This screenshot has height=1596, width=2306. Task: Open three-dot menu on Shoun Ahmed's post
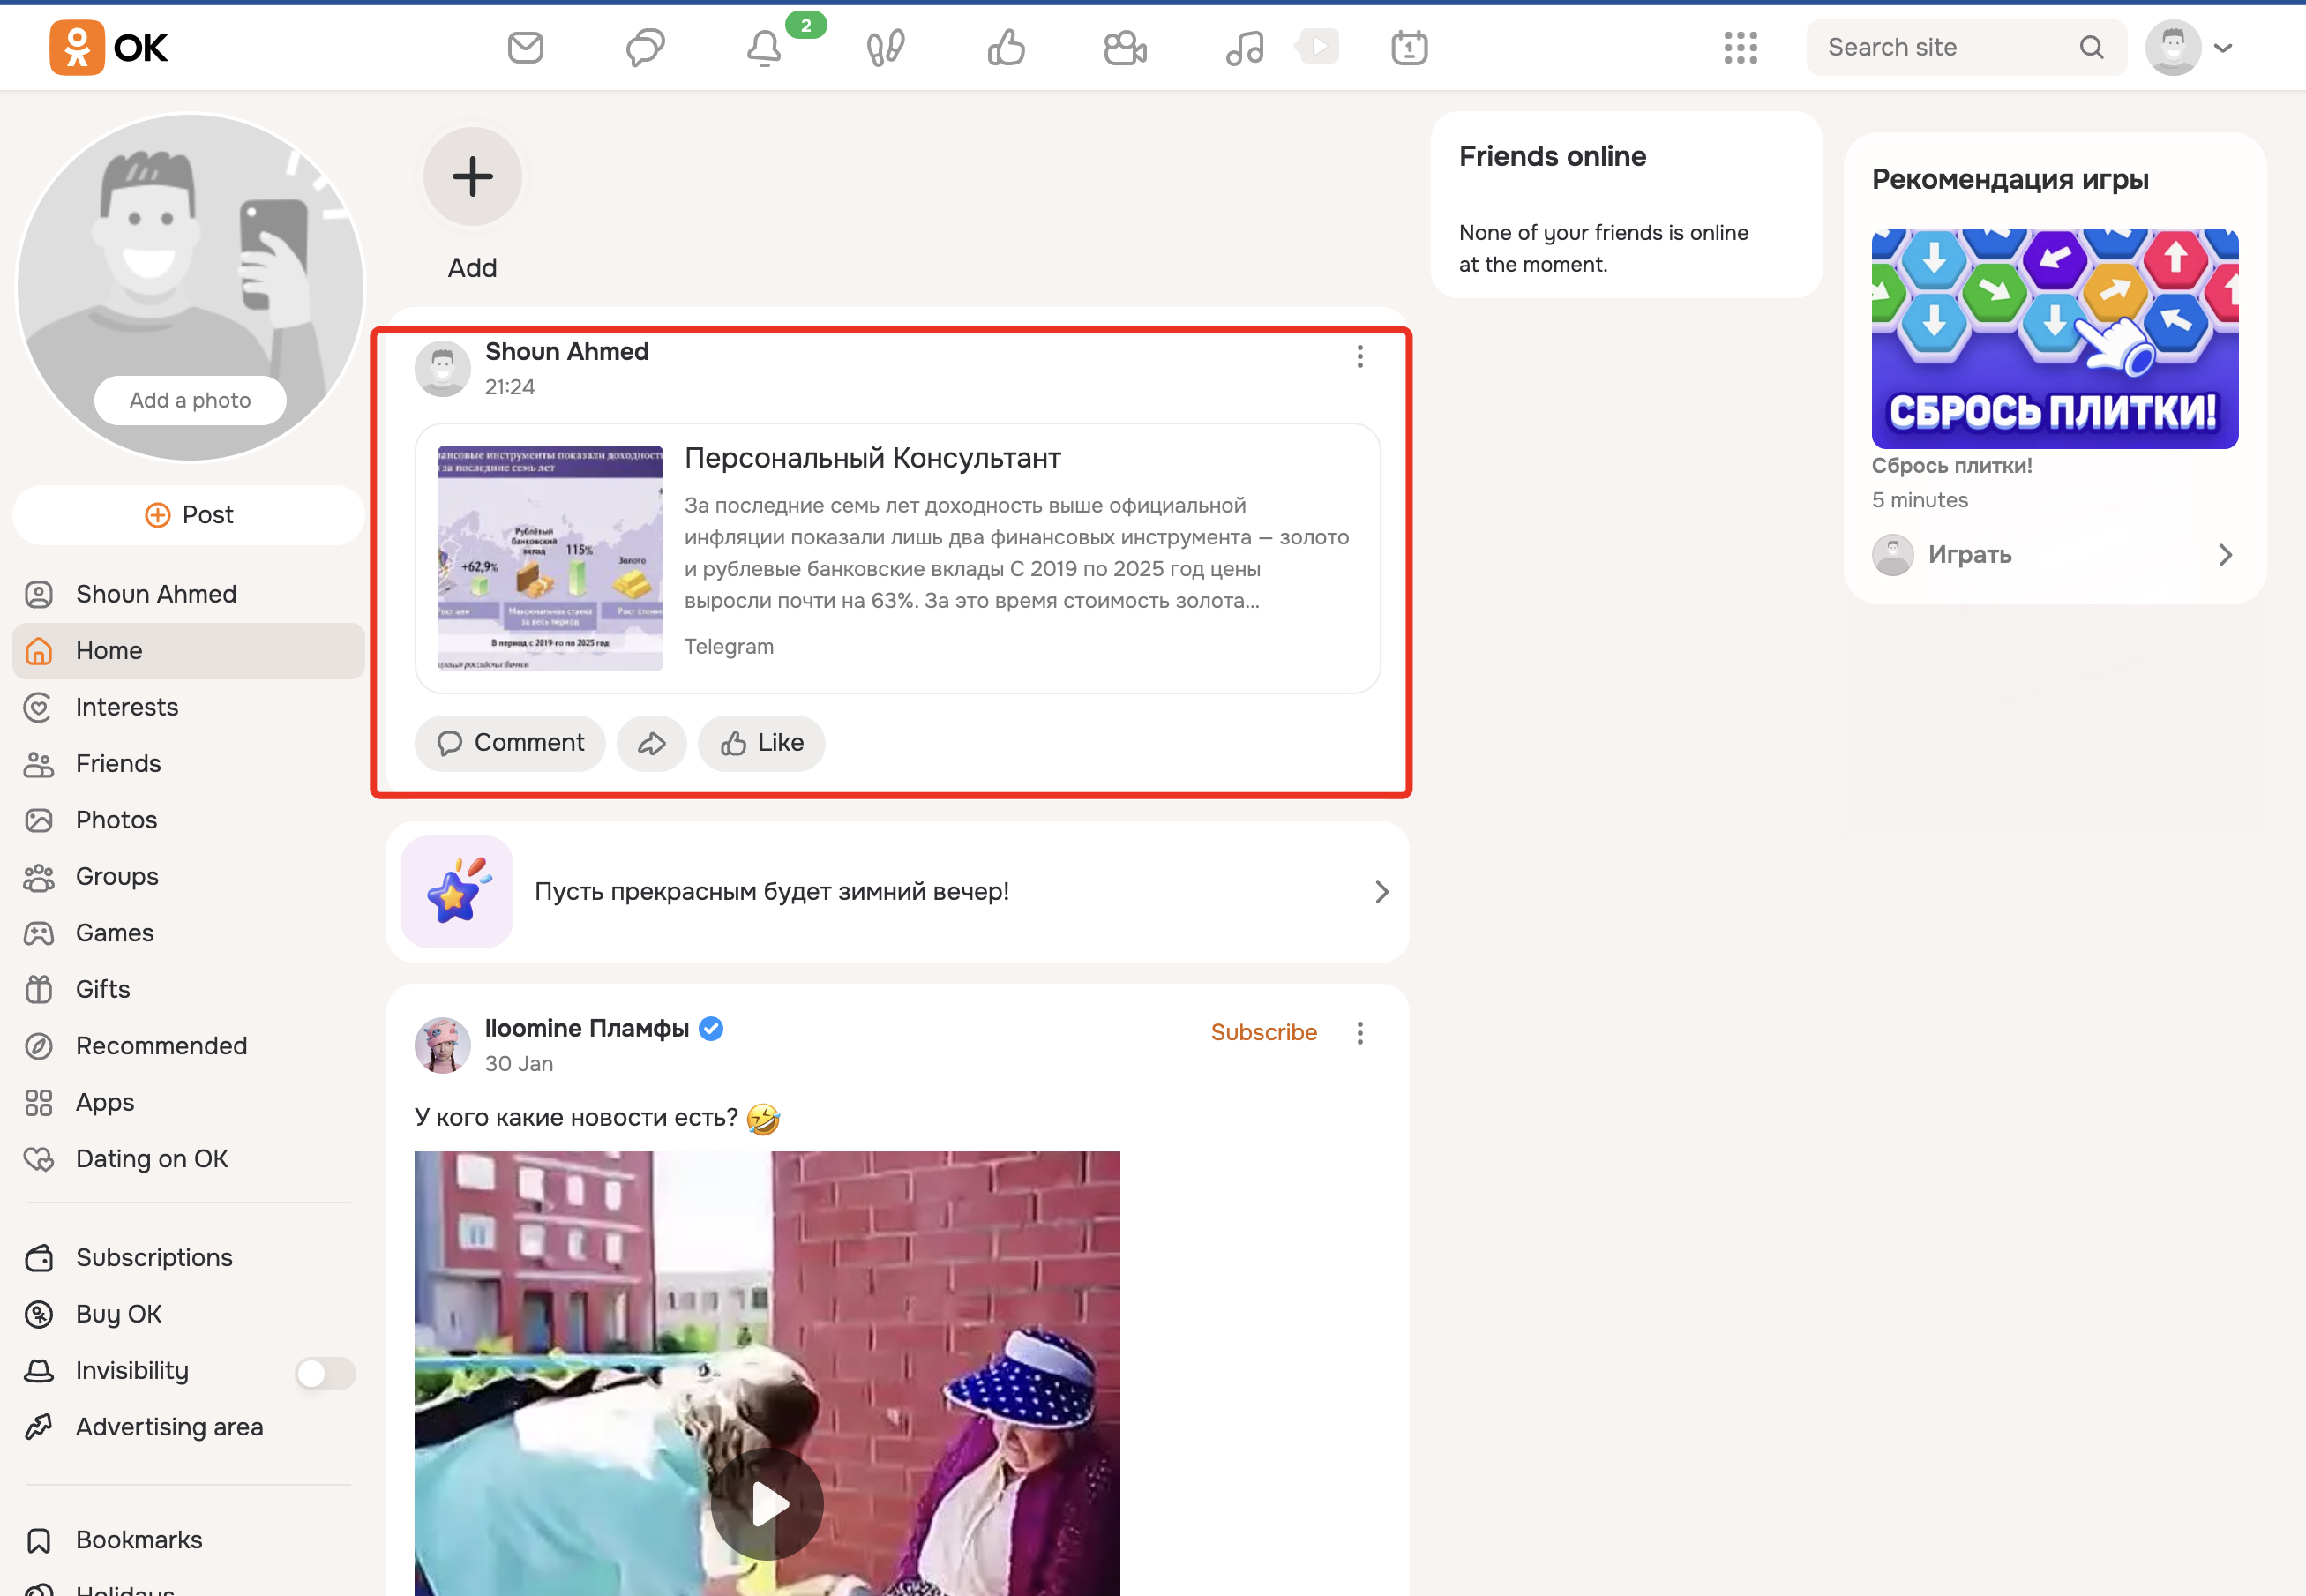pos(1359,357)
